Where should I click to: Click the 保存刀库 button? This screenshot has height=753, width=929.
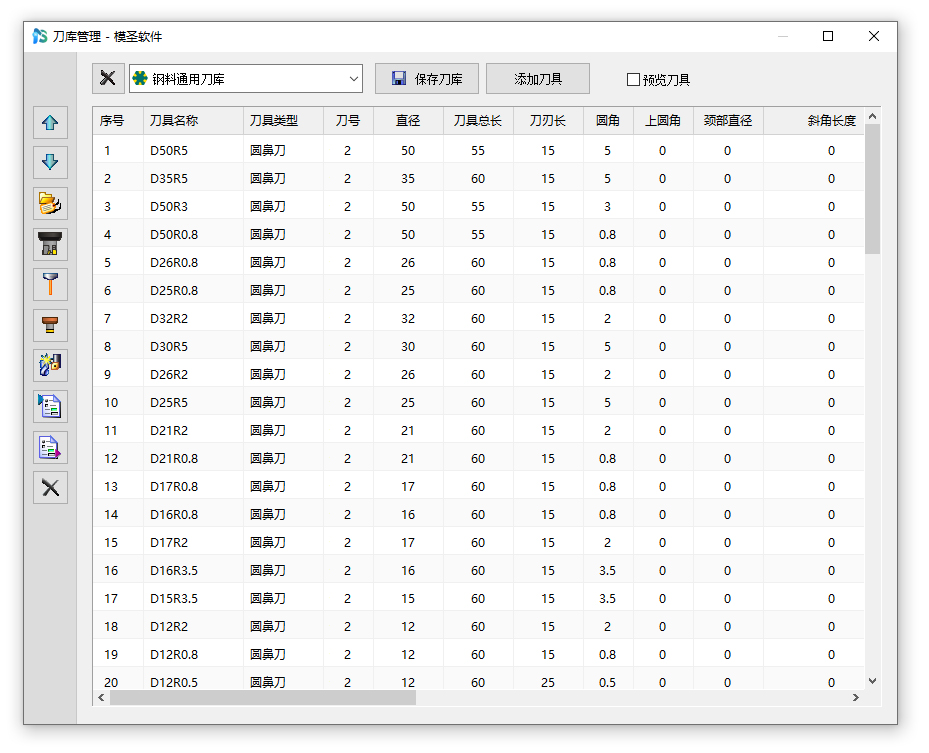point(427,79)
